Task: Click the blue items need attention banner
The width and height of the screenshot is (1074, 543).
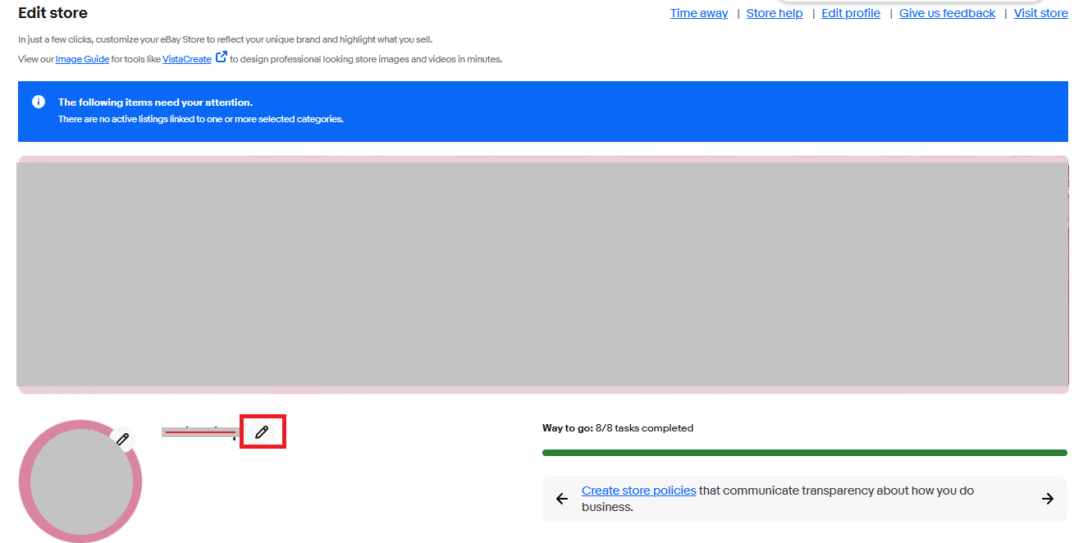Action: click(x=542, y=111)
